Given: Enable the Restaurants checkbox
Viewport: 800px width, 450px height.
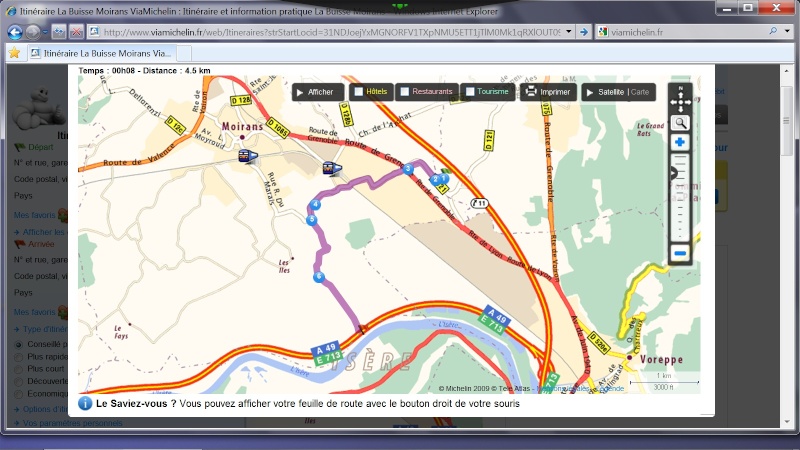Looking at the screenshot, I should tap(405, 92).
